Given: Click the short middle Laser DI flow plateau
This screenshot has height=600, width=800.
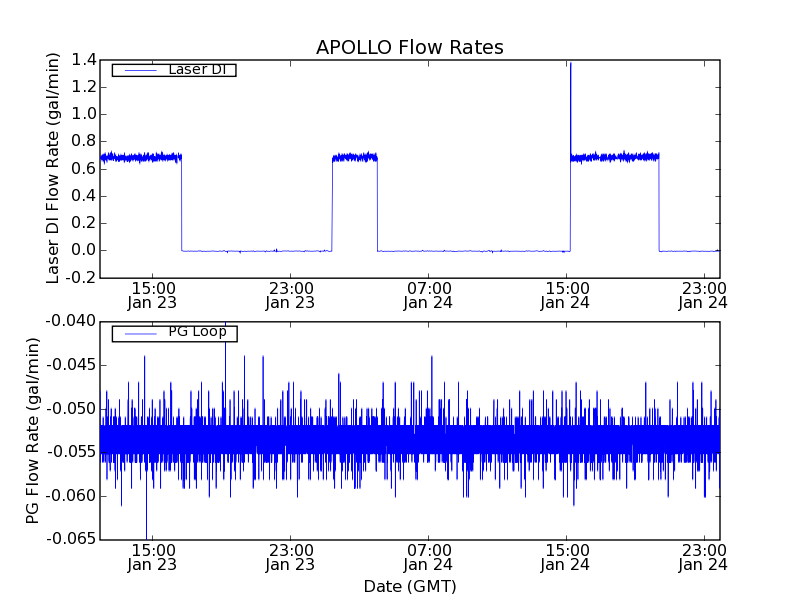Looking at the screenshot, I should click(x=355, y=157).
